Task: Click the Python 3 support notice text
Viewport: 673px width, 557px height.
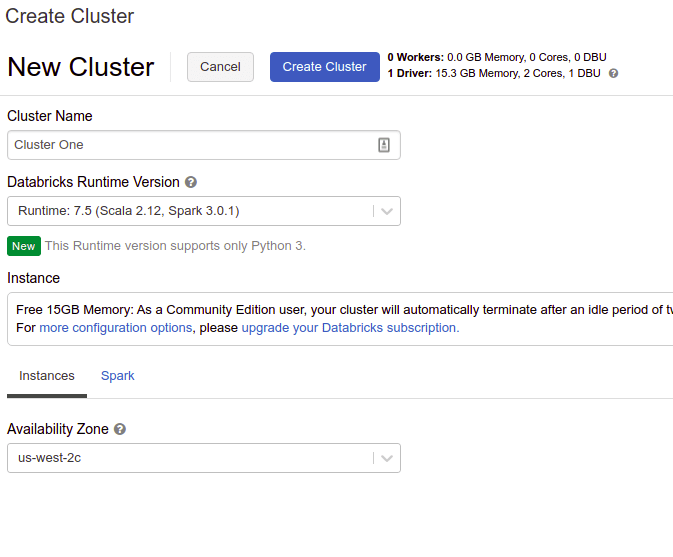Action: coord(175,246)
